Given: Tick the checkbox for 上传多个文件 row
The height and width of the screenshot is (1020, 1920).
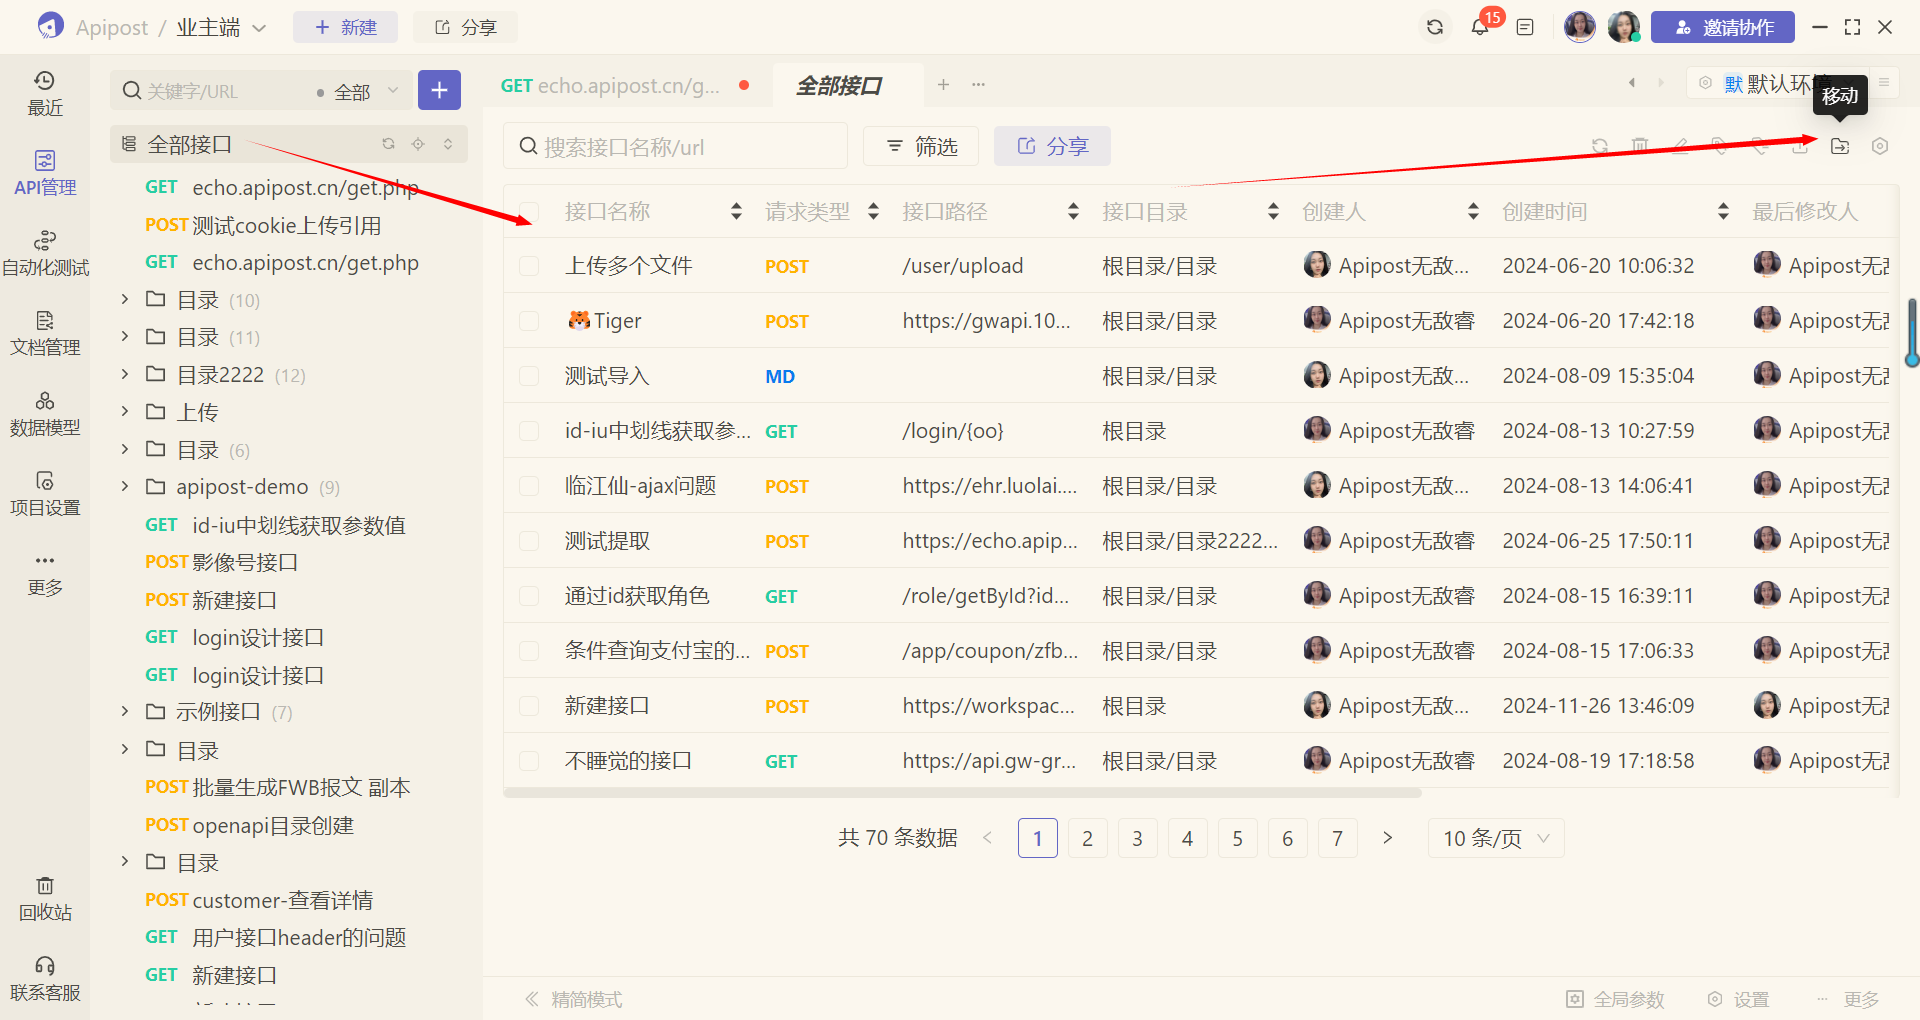Looking at the screenshot, I should (x=529, y=266).
